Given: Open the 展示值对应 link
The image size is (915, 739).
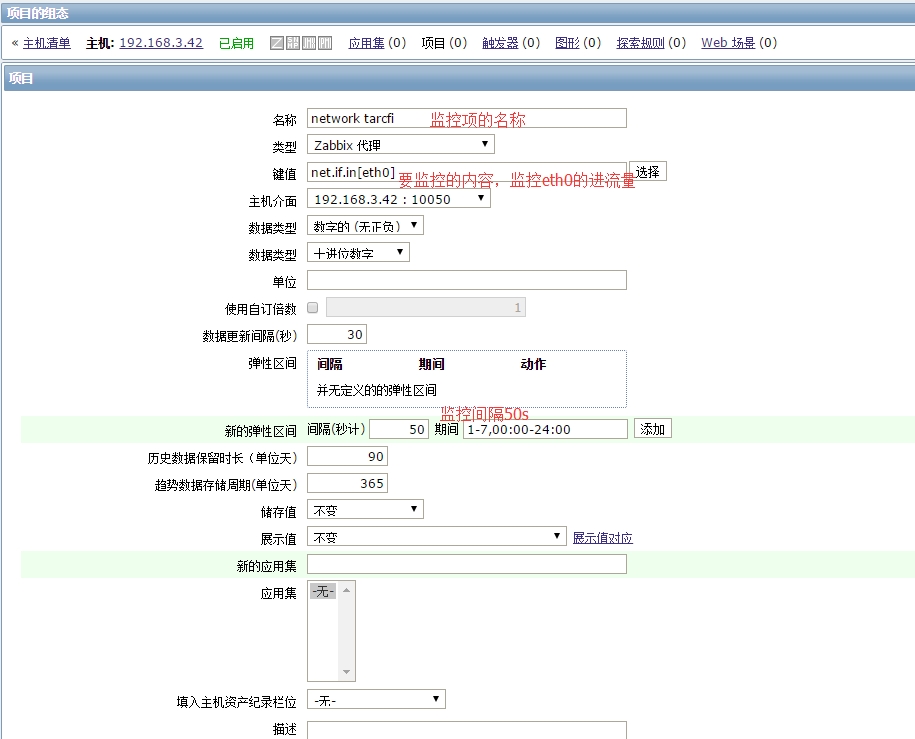Looking at the screenshot, I should tap(603, 538).
